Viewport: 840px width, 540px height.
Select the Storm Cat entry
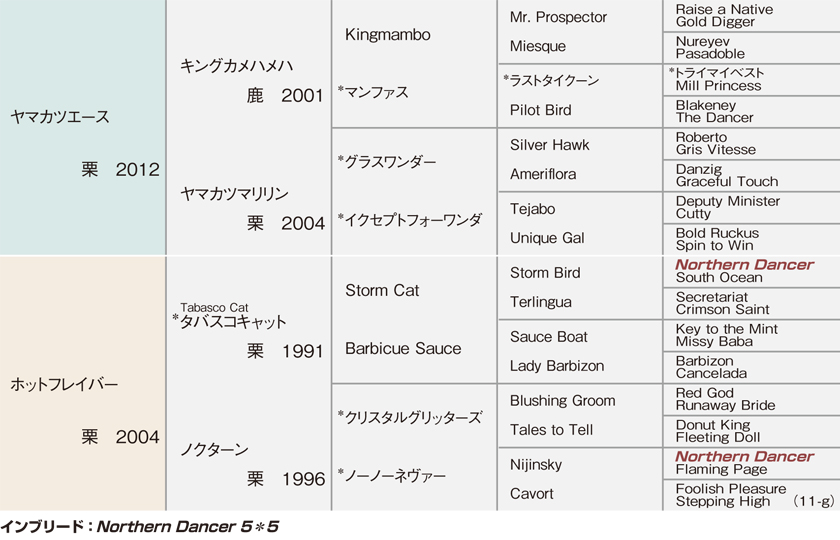point(382,290)
